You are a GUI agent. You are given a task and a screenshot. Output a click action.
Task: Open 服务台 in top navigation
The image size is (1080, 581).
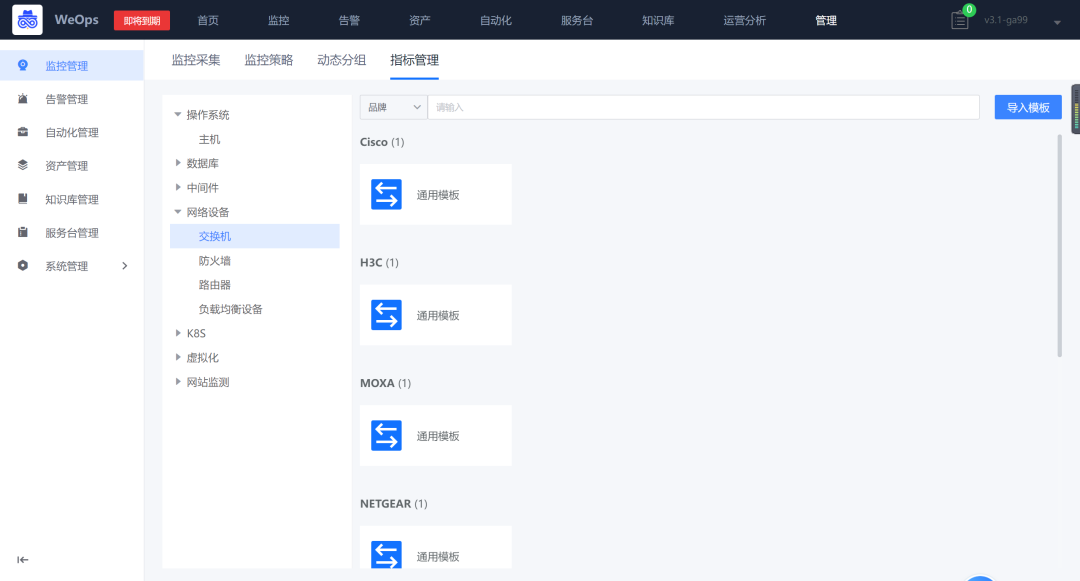[577, 21]
